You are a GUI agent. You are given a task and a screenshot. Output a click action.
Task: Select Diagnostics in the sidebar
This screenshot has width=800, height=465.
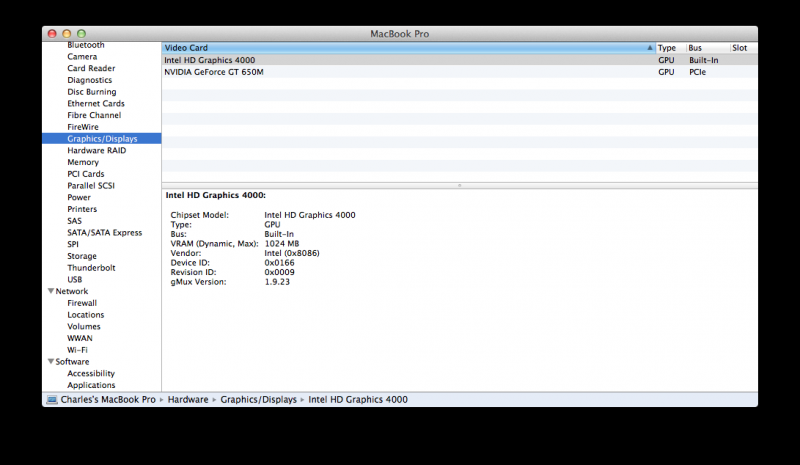point(90,80)
